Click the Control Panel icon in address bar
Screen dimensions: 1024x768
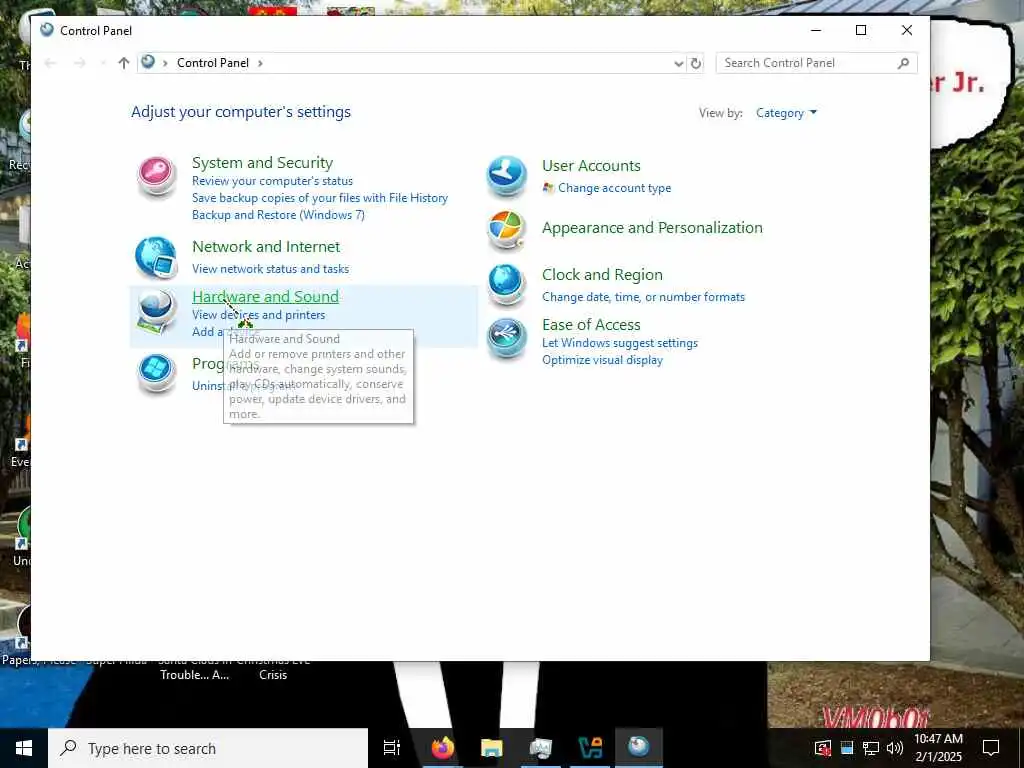(148, 62)
